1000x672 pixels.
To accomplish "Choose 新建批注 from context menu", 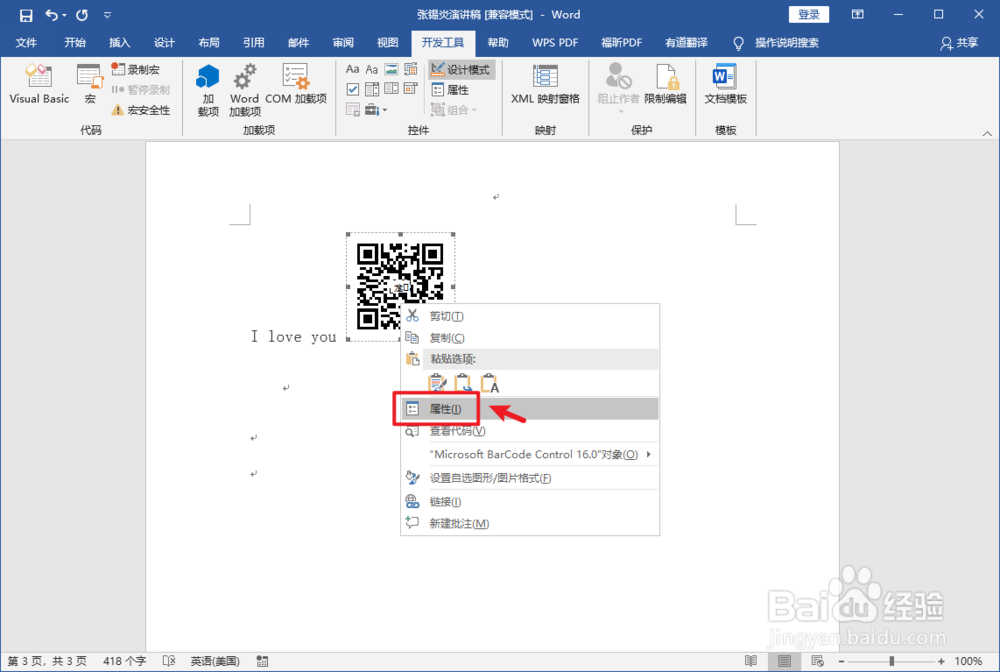I will point(530,523).
